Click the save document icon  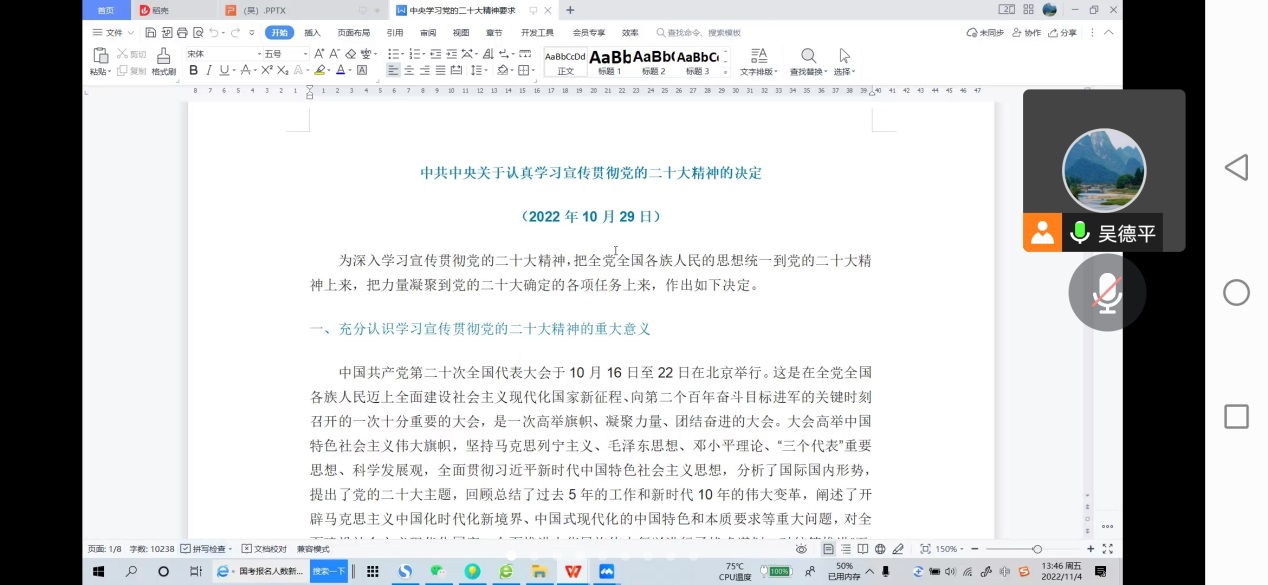[150, 33]
